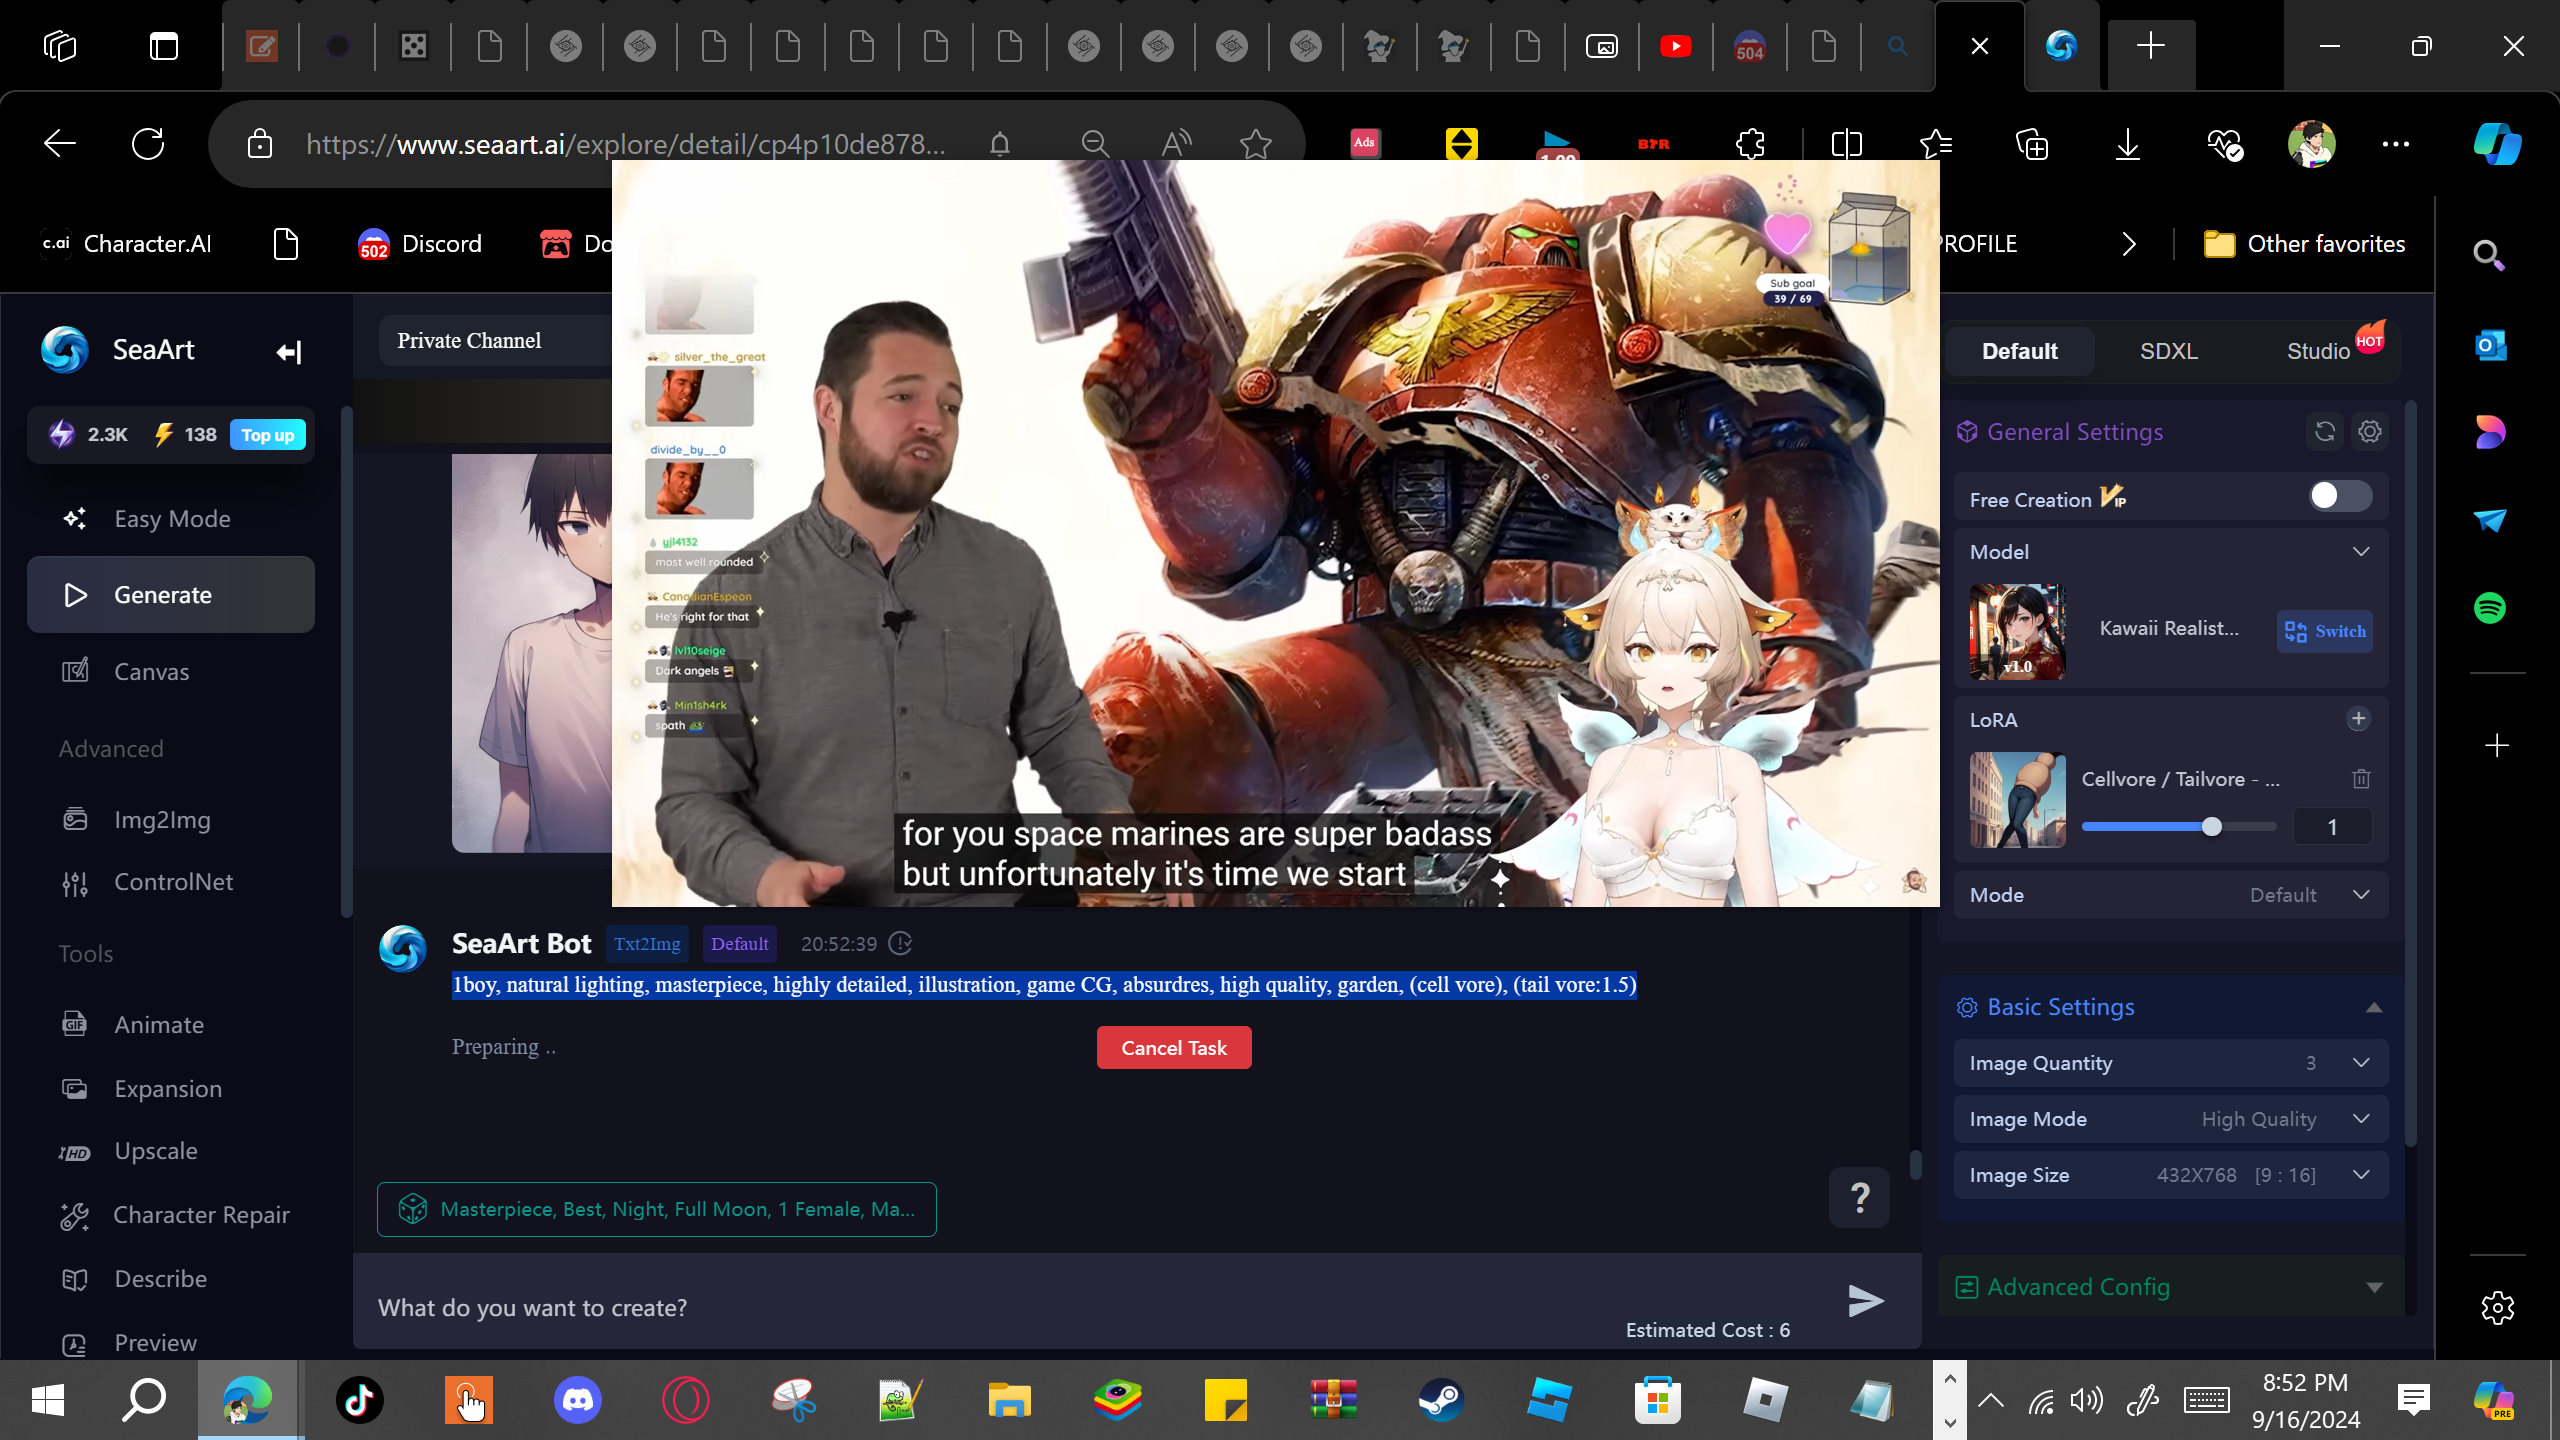Click the suggested prompt dice chip
This screenshot has width=2560, height=1440.
tap(657, 1210)
